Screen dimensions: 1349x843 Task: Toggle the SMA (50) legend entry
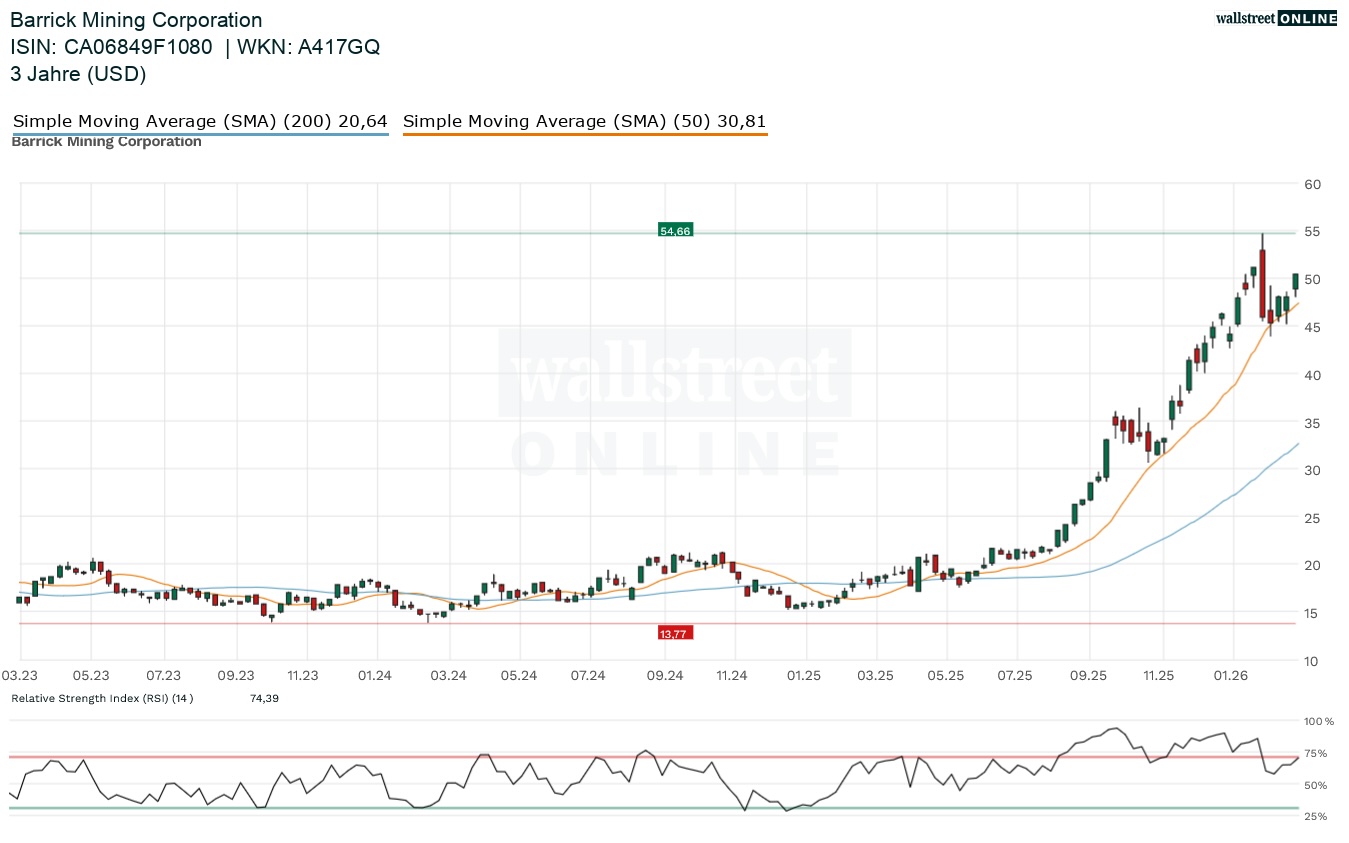(x=584, y=122)
